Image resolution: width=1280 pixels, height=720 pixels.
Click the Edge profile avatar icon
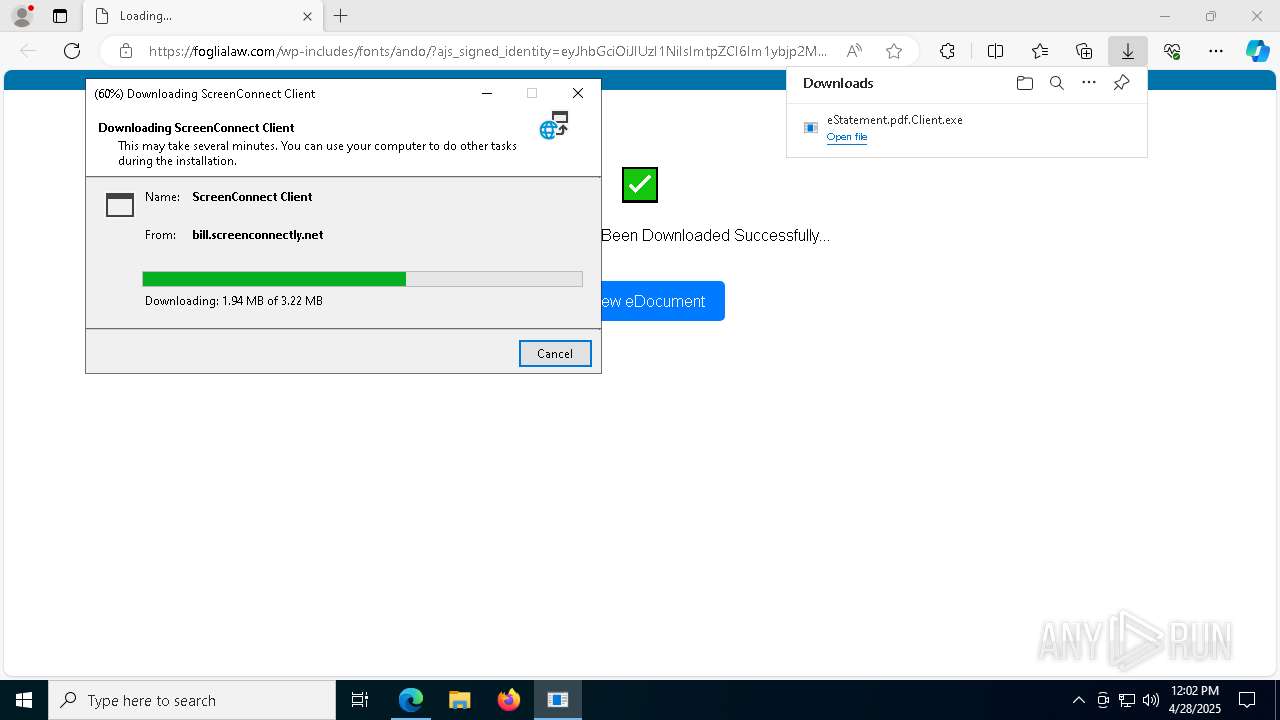point(21,16)
